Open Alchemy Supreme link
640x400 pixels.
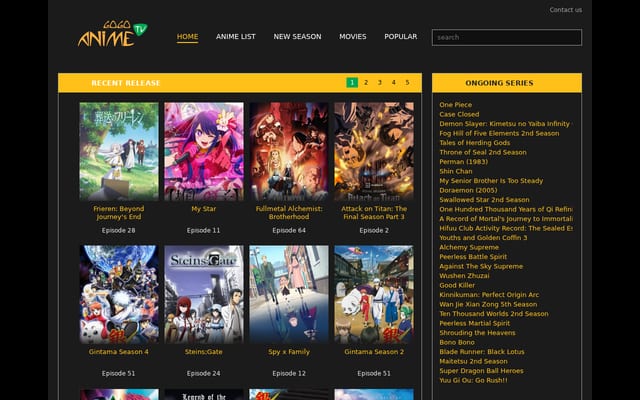click(x=469, y=247)
